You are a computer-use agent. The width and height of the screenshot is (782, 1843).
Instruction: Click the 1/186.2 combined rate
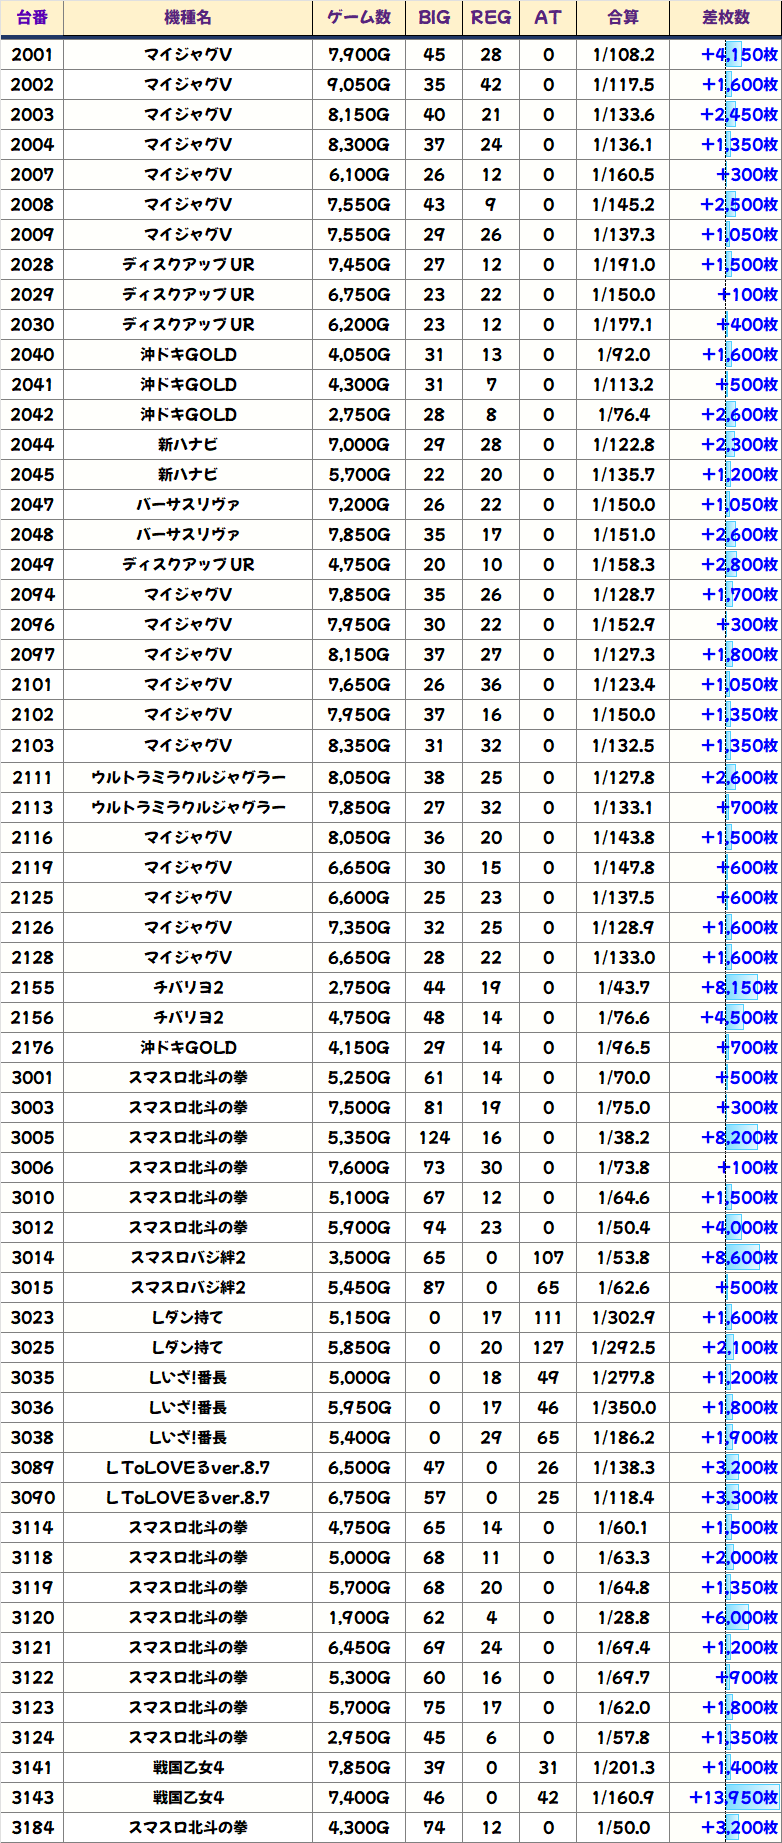tap(623, 1438)
